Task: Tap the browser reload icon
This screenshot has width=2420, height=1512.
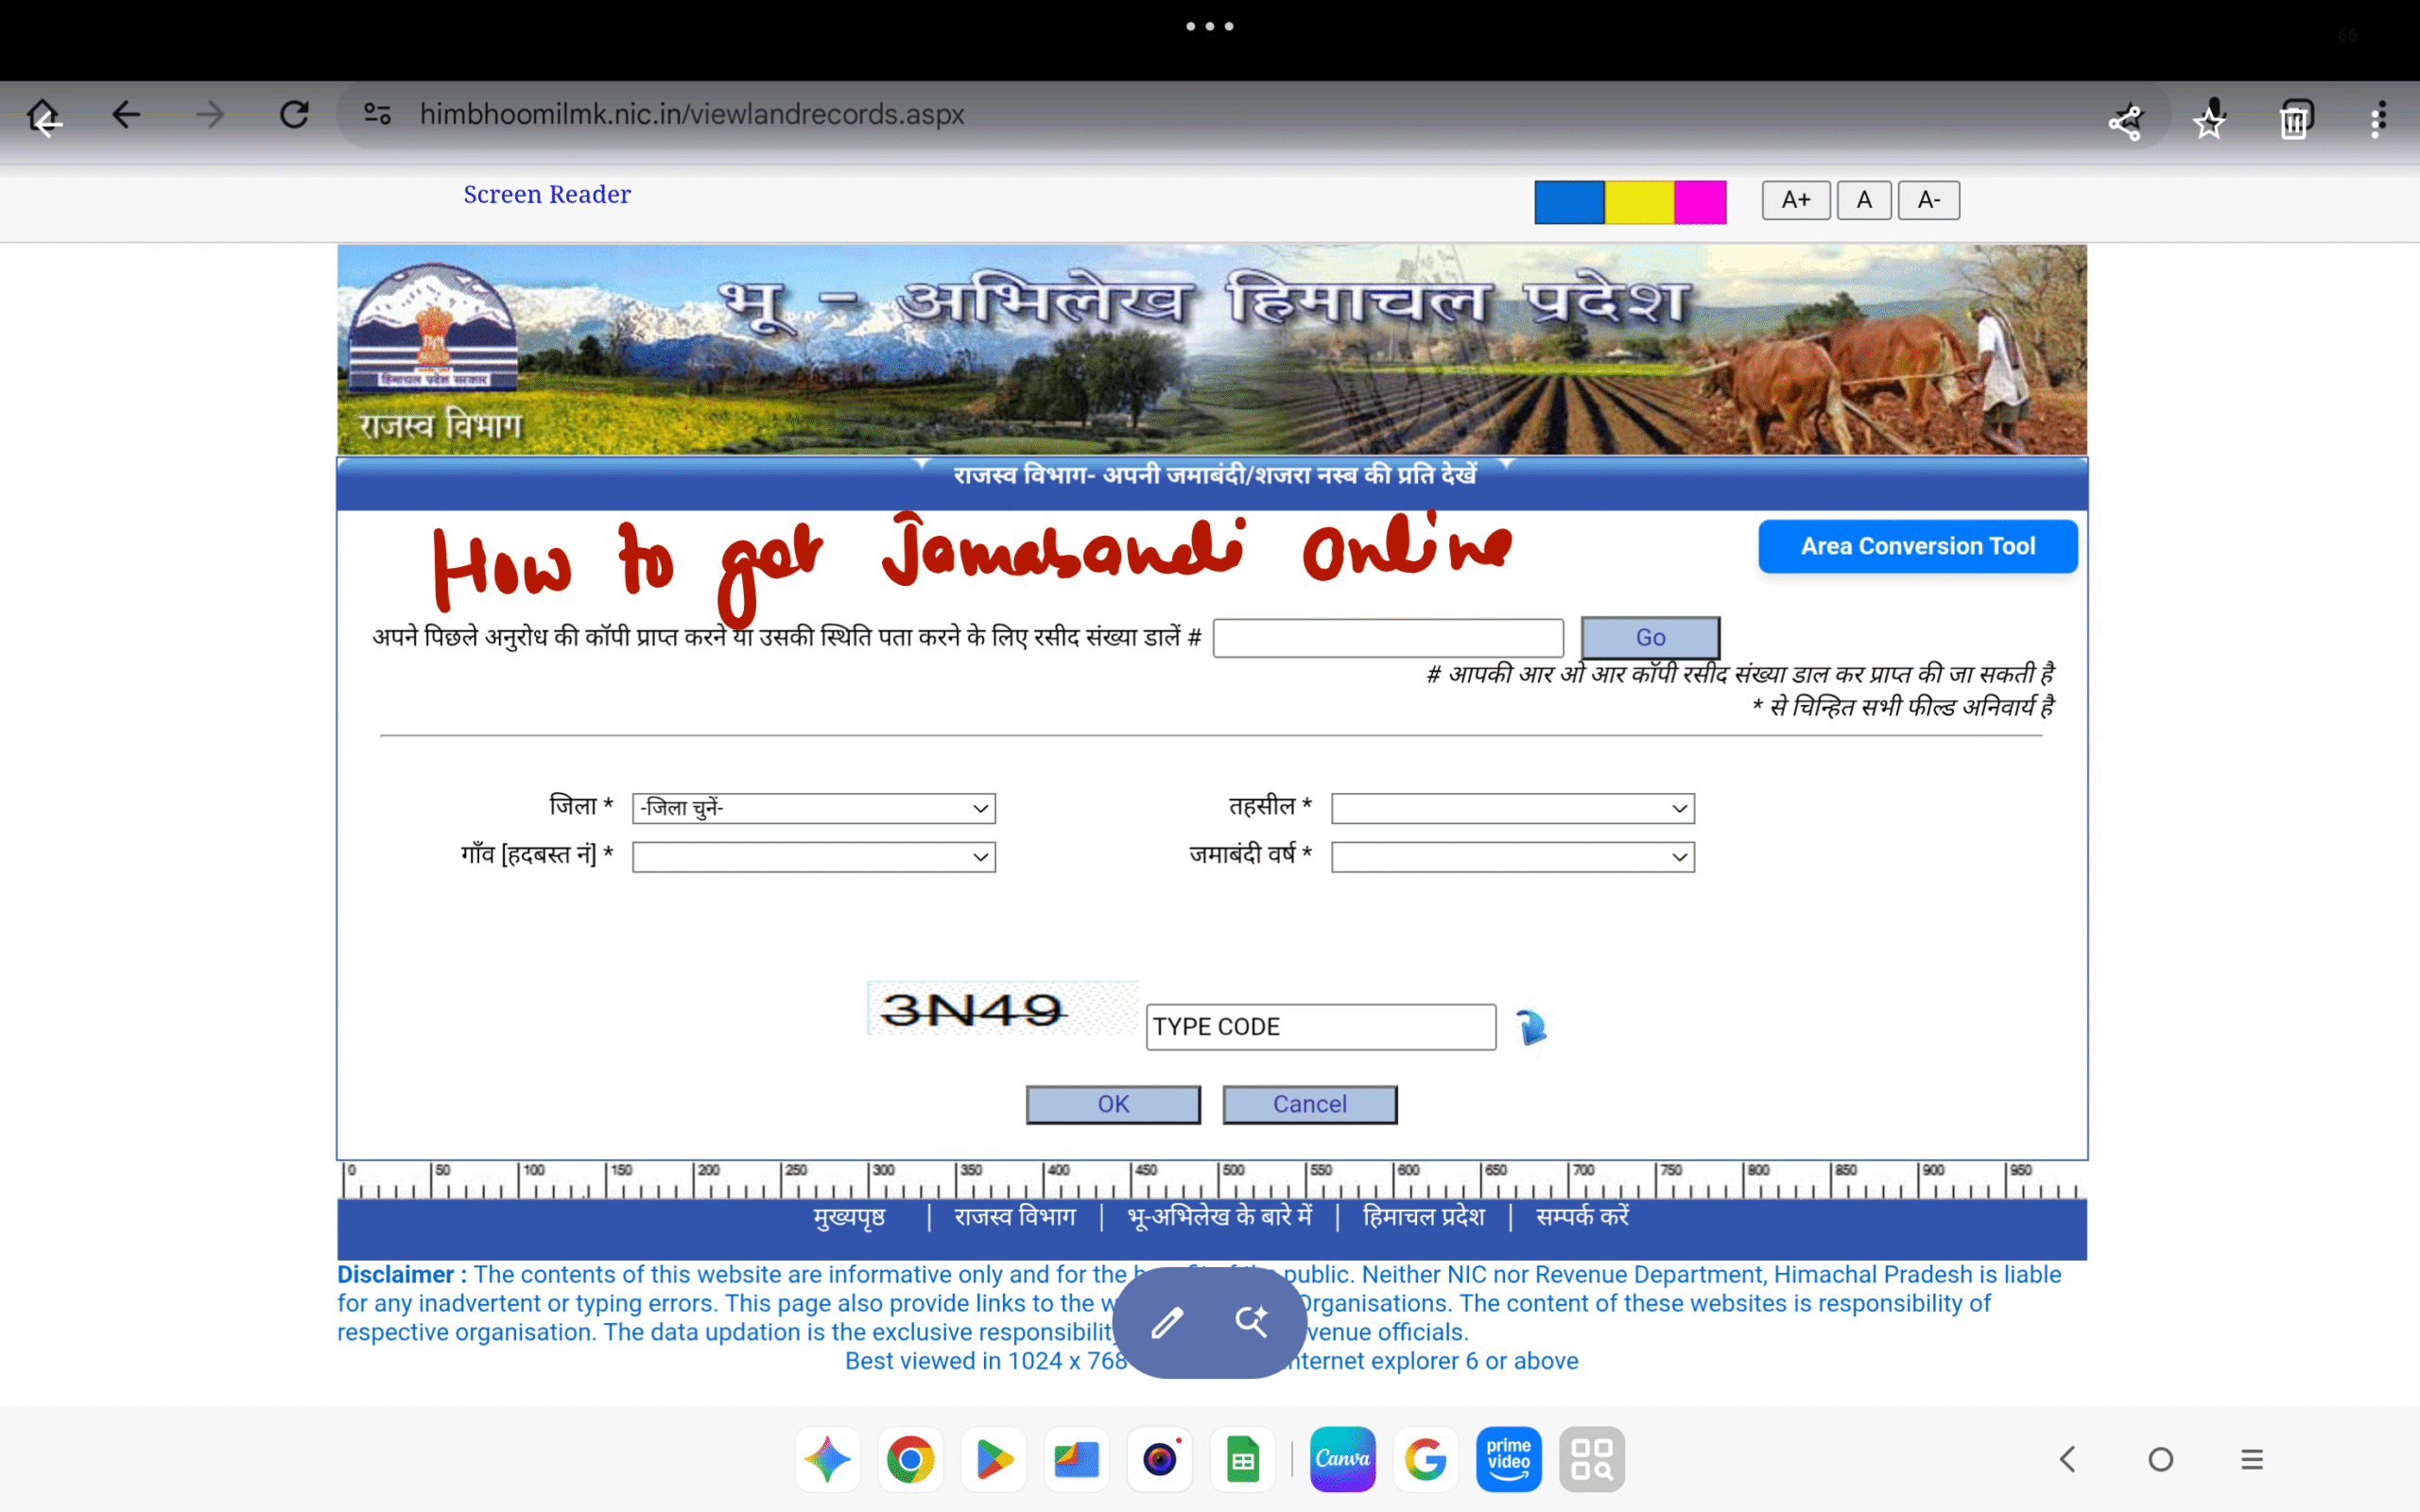Action: click(294, 115)
